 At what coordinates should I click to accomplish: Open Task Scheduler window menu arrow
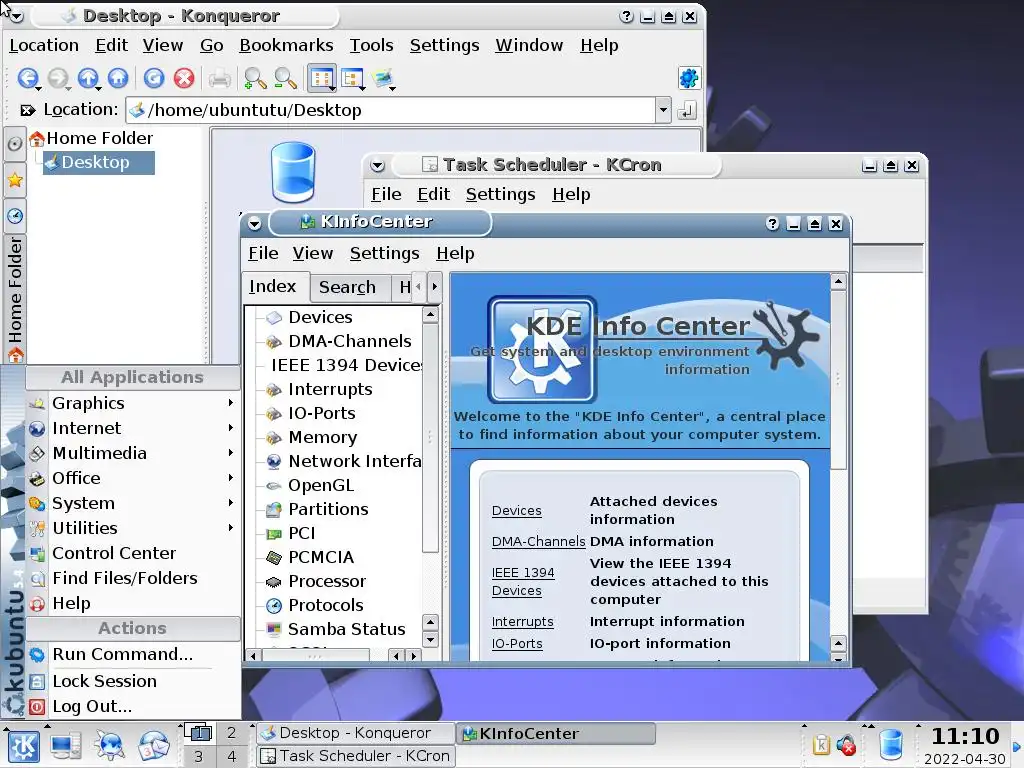point(377,166)
